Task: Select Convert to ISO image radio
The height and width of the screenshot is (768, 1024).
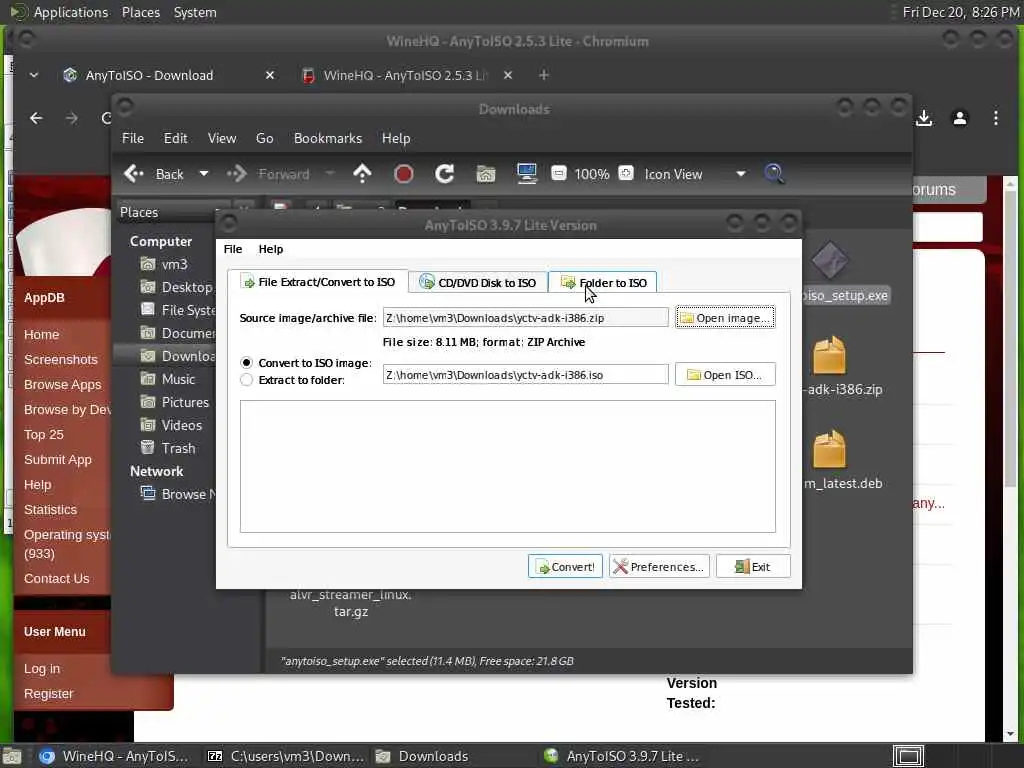Action: tap(246, 362)
